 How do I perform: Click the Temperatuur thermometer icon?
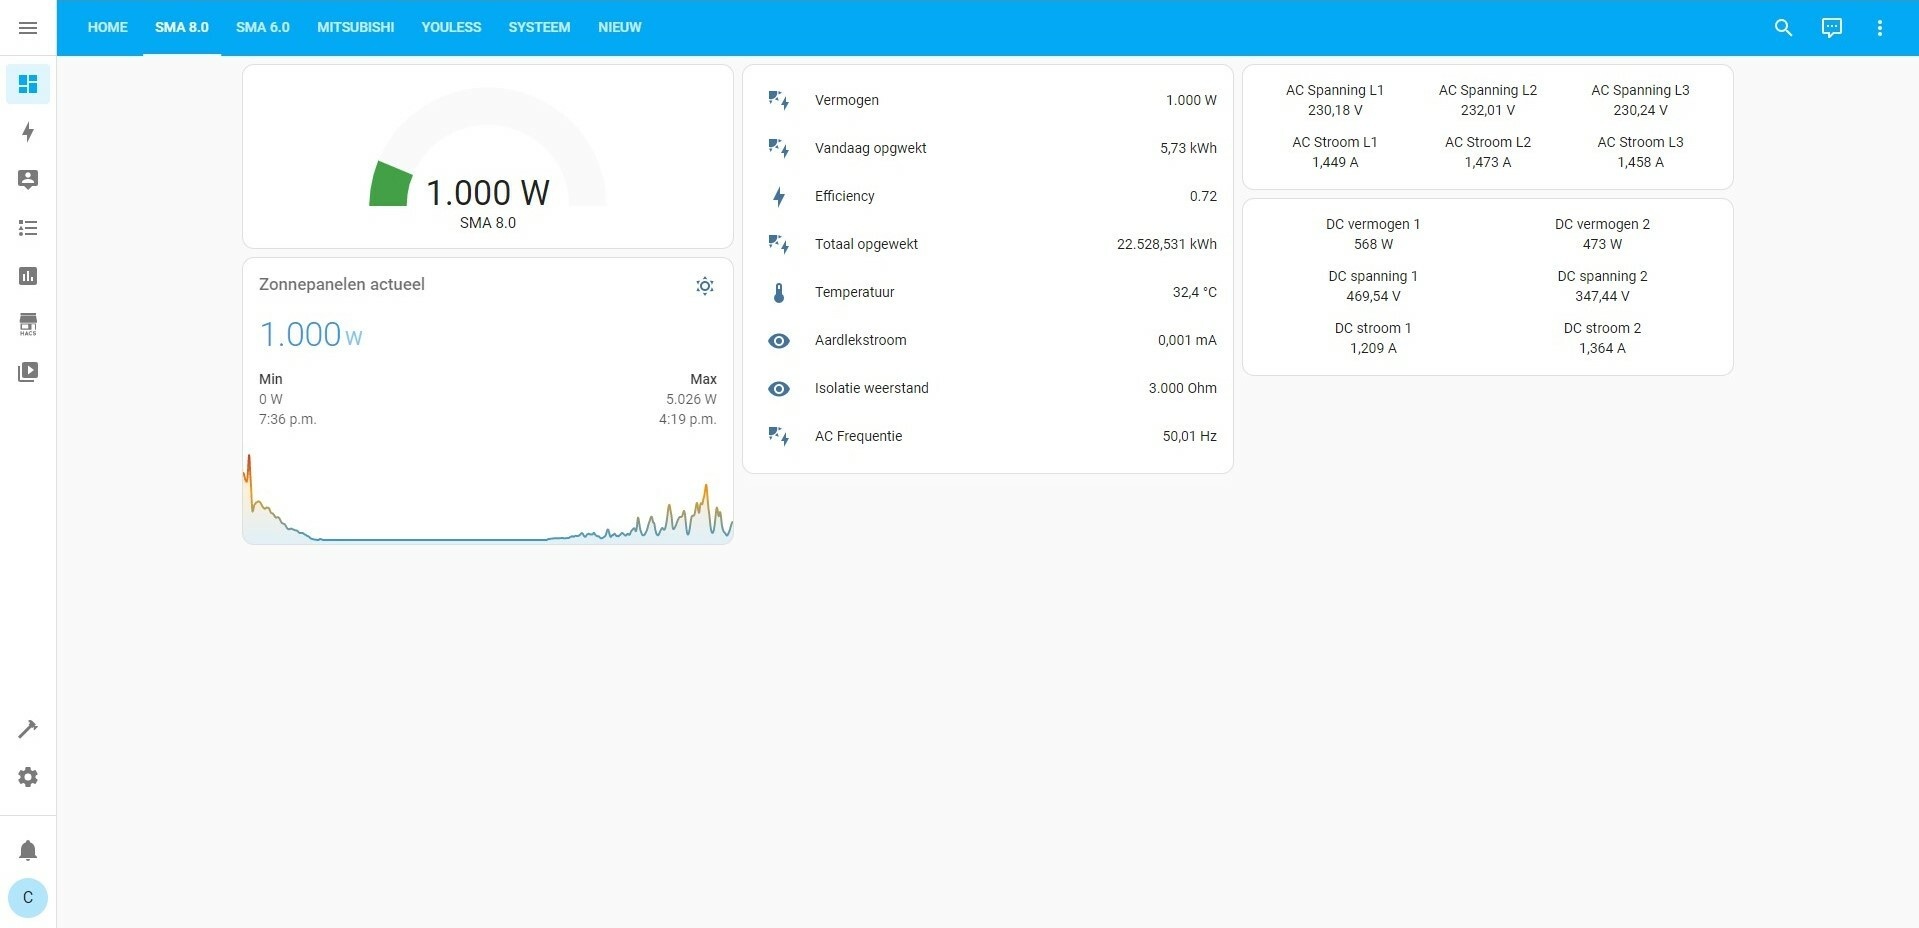coord(779,292)
